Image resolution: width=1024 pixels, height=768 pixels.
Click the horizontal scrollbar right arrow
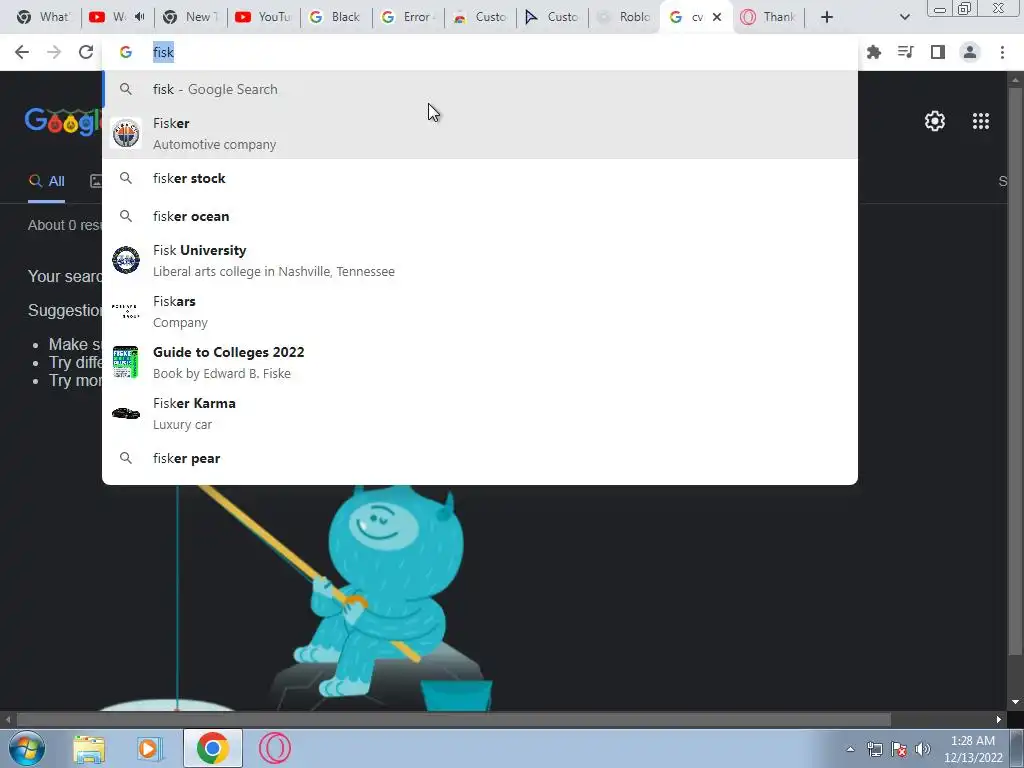point(999,720)
